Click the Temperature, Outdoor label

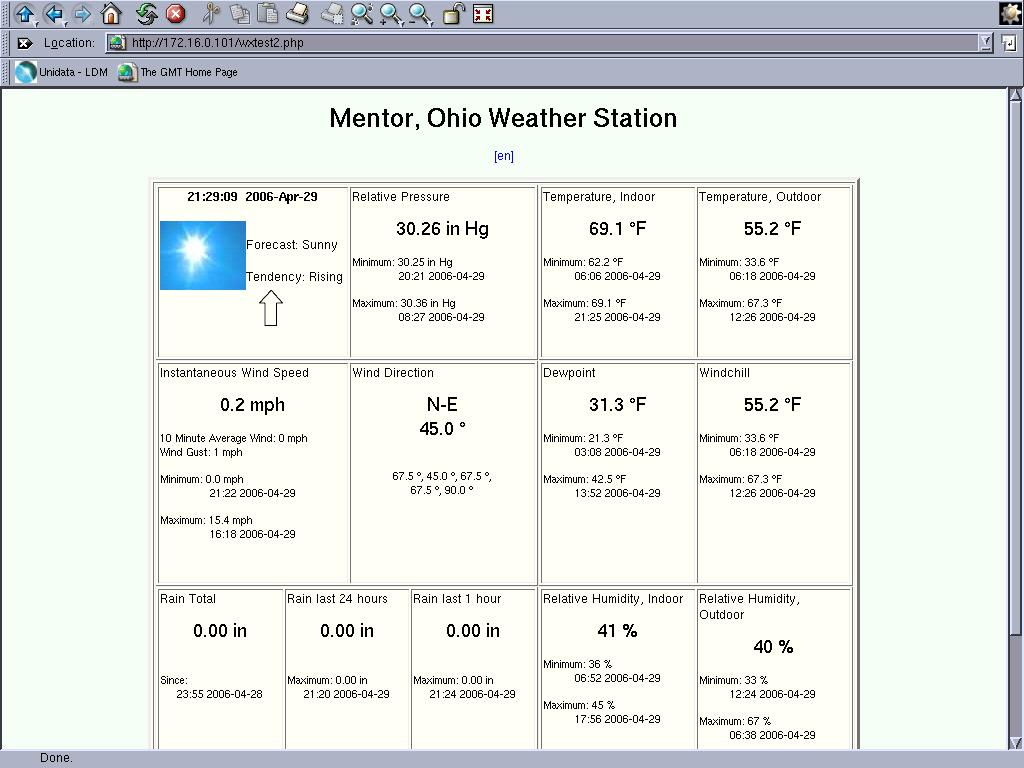click(x=760, y=197)
